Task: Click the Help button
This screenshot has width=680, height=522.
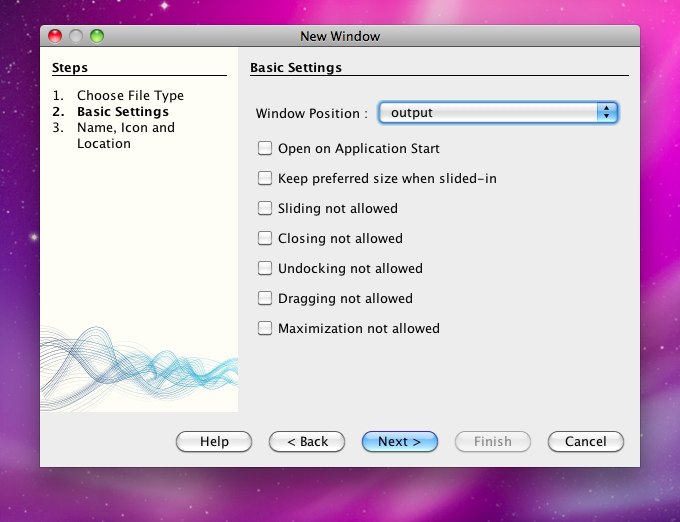Action: [x=214, y=441]
